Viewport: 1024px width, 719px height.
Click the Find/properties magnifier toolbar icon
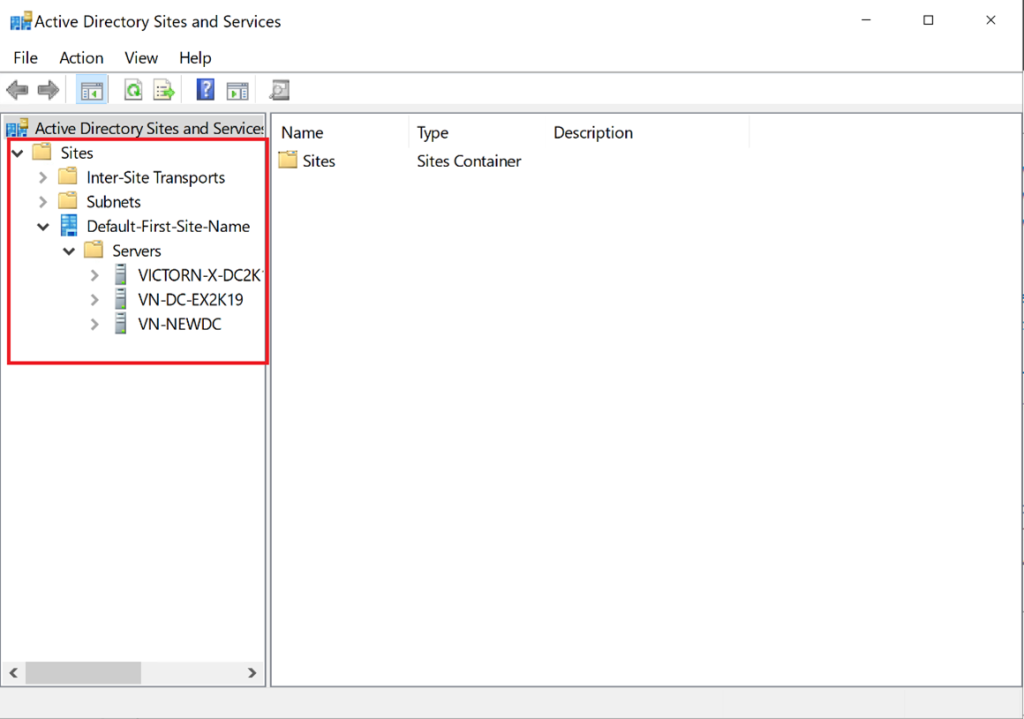point(280,91)
